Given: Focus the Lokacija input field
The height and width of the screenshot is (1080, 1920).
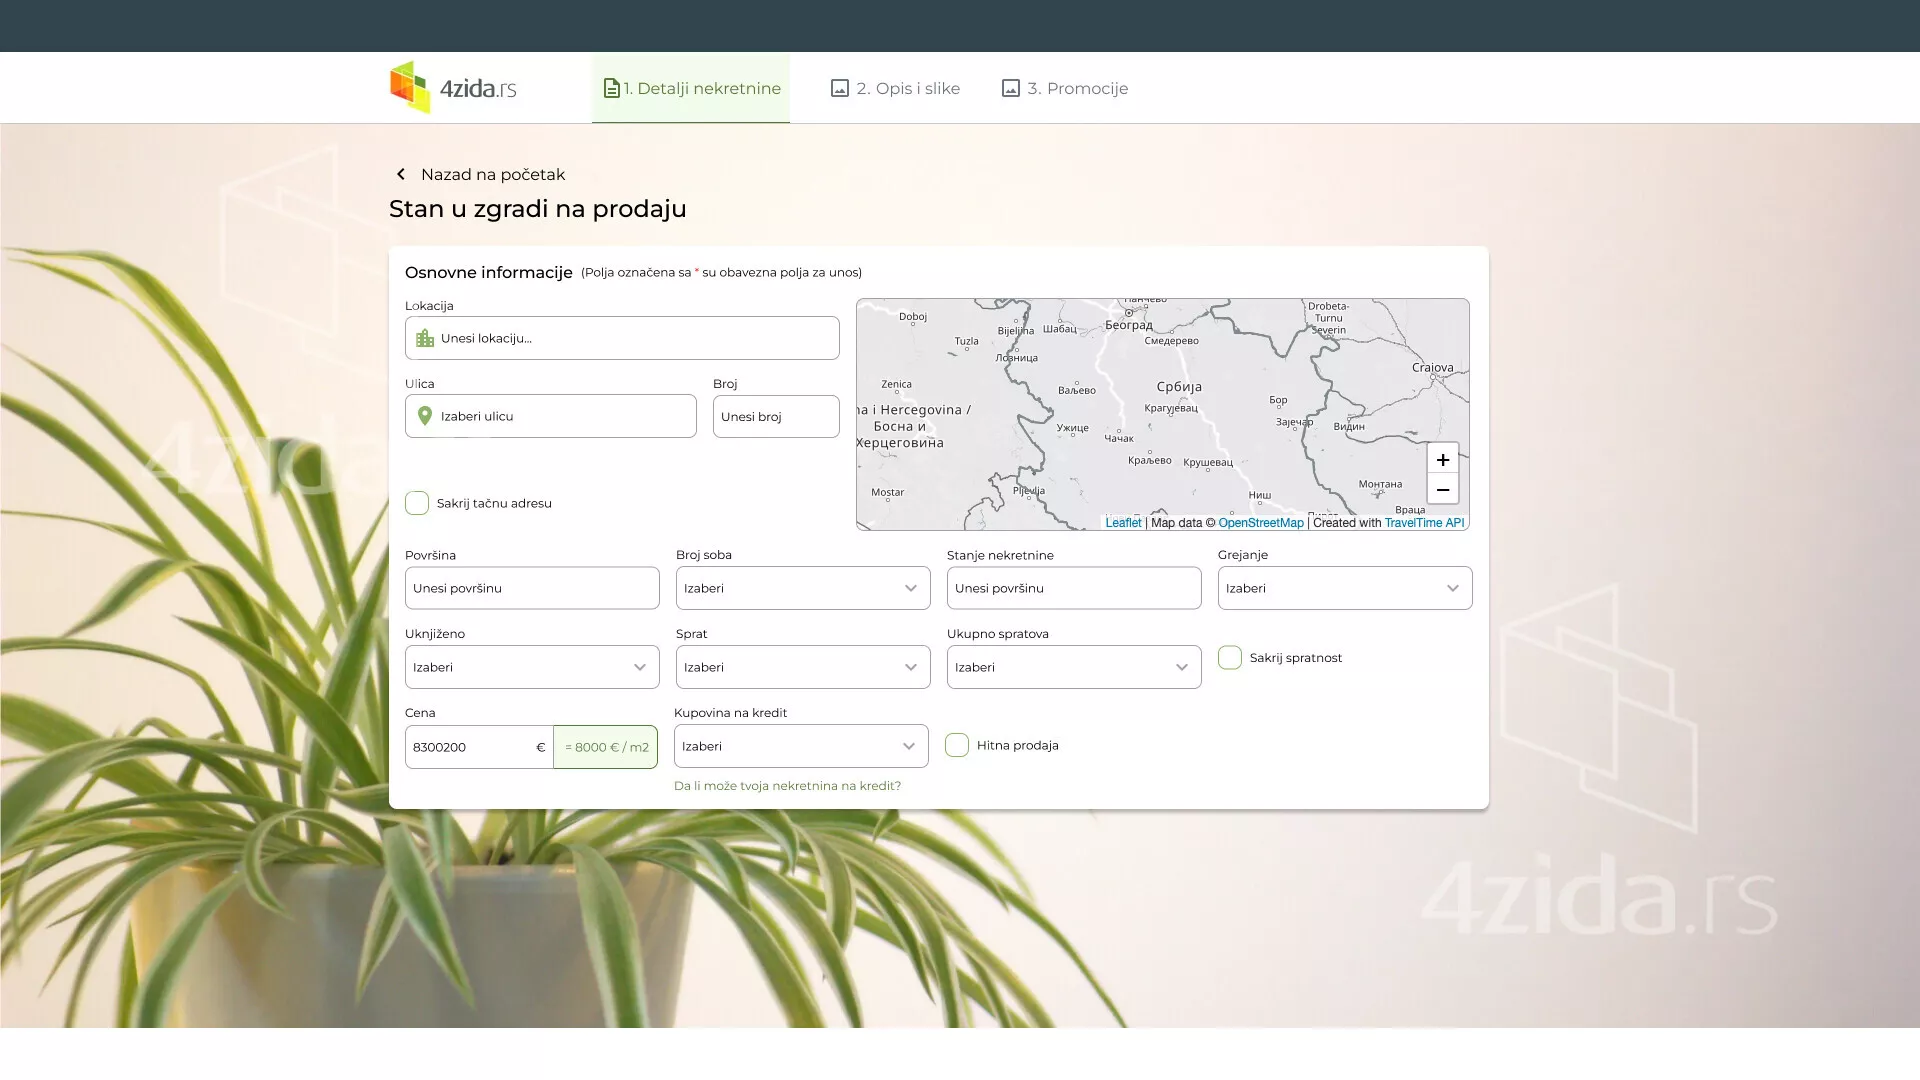Looking at the screenshot, I should [x=622, y=338].
